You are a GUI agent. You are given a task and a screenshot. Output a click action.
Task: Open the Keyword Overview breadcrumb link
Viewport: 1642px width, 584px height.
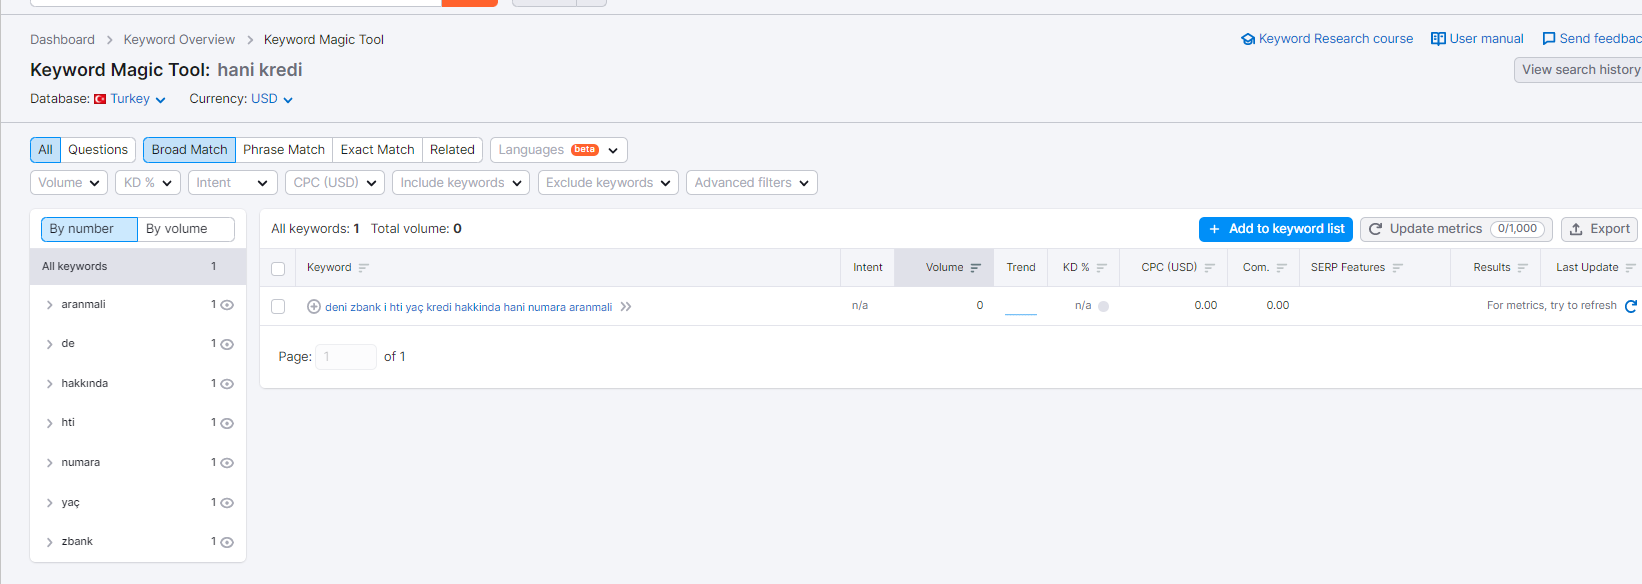pyautogui.click(x=179, y=40)
